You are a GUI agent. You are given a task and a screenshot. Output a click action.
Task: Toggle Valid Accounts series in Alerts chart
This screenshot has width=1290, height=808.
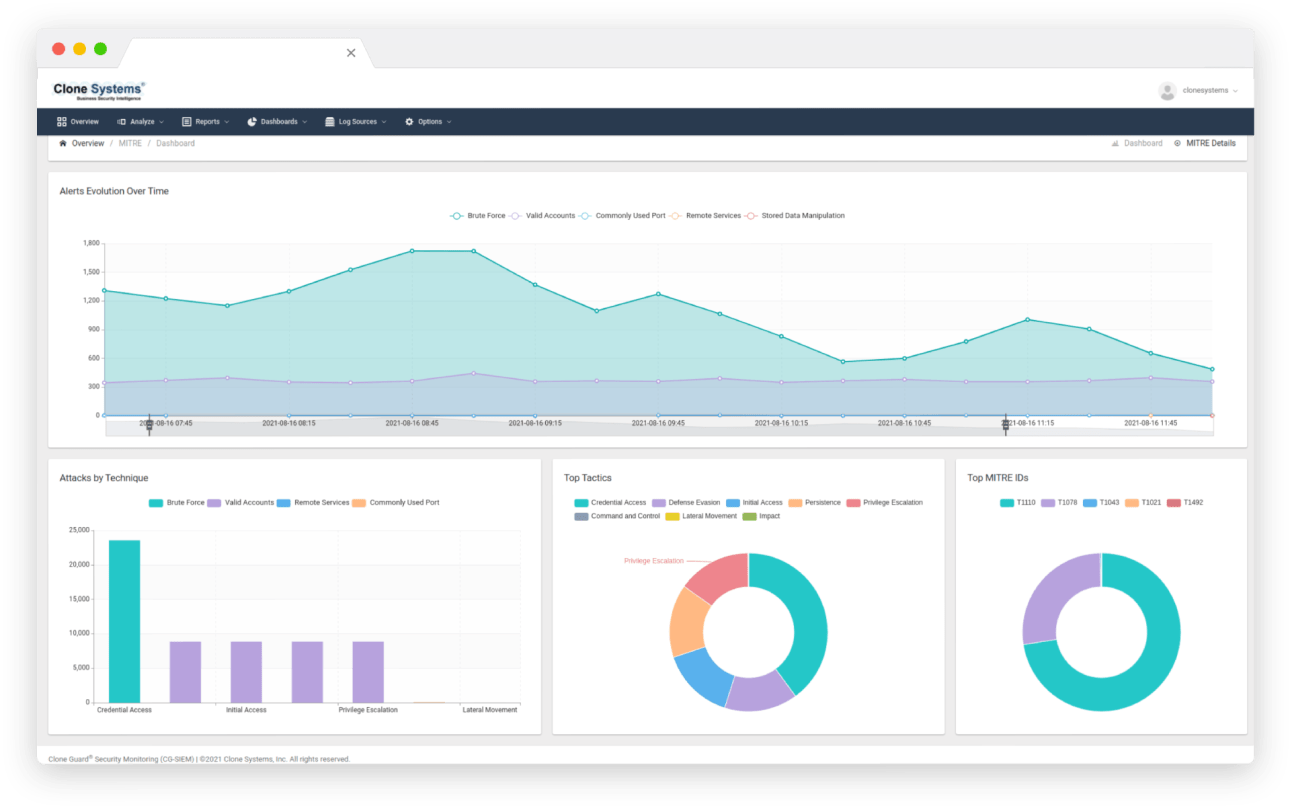[543, 216]
